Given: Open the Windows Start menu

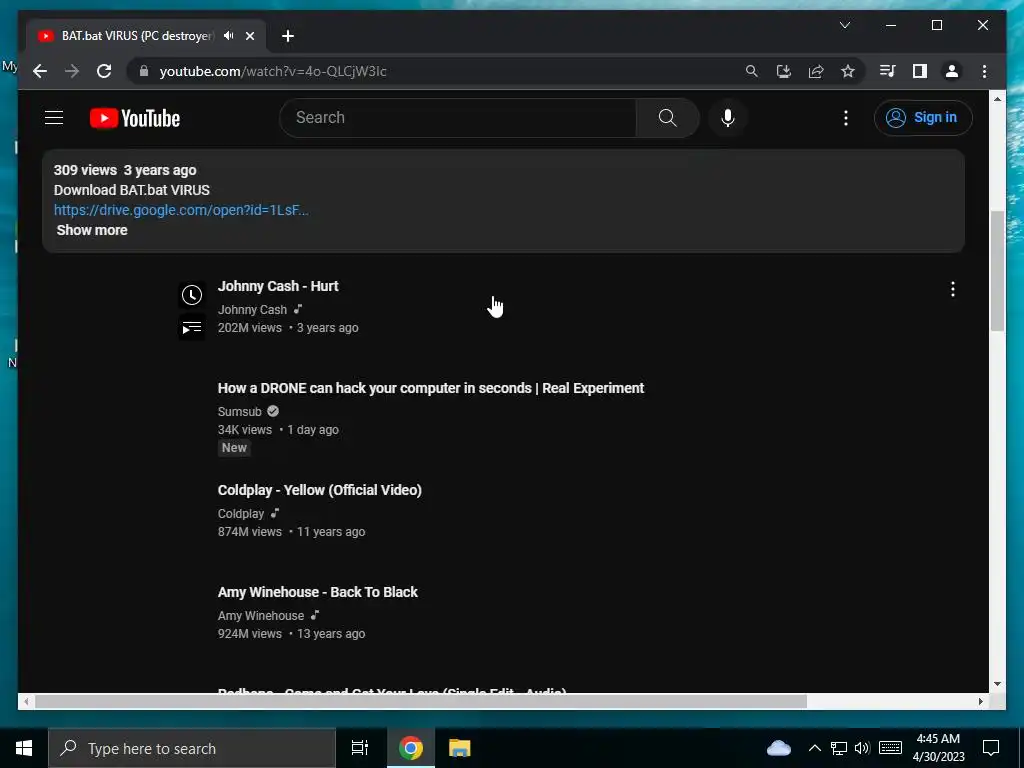Looking at the screenshot, I should pyautogui.click(x=24, y=748).
